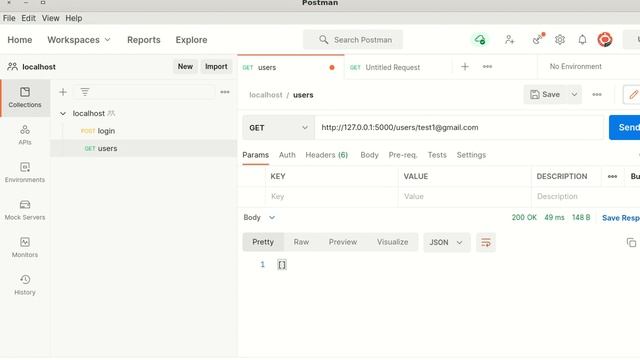
Task: Open the satellite capture requests icon
Action: coord(538,39)
